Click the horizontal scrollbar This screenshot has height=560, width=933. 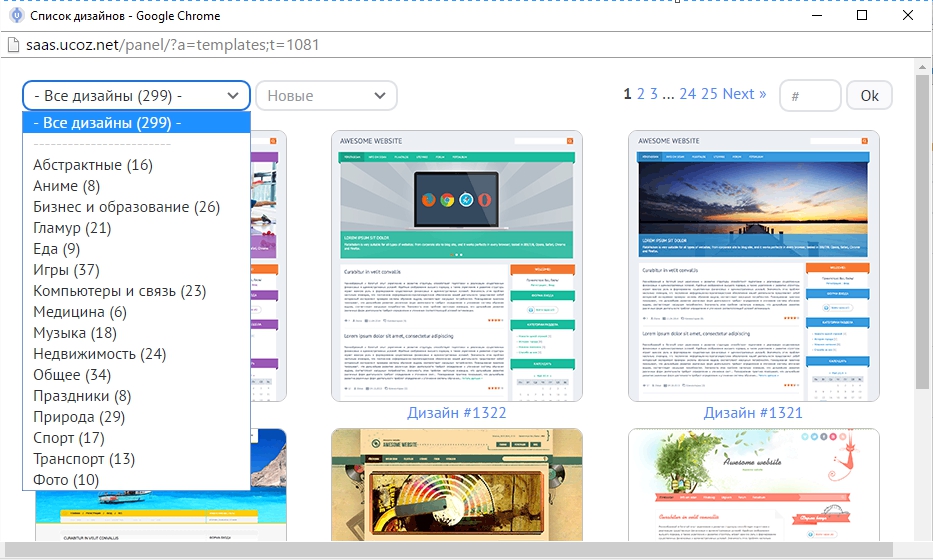coord(449,549)
